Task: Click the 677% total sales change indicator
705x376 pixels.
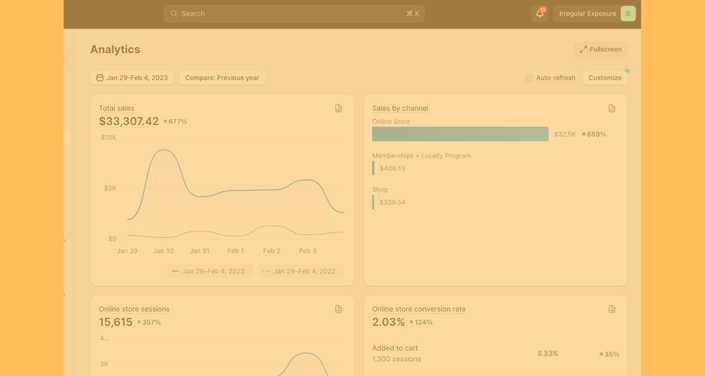Action: (175, 121)
